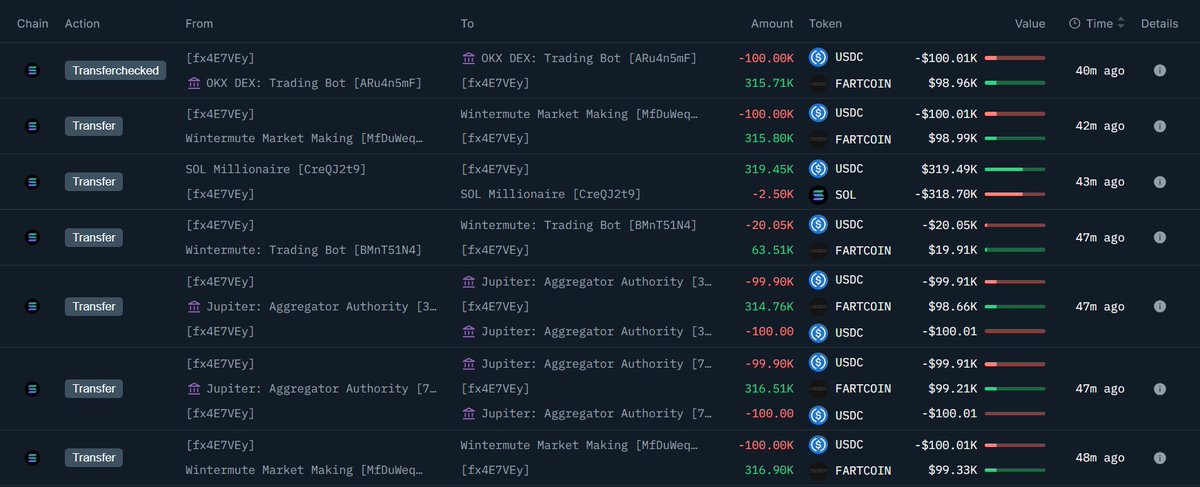
Task: Click the 315.71K amount
Action: pyautogui.click(x=770, y=83)
